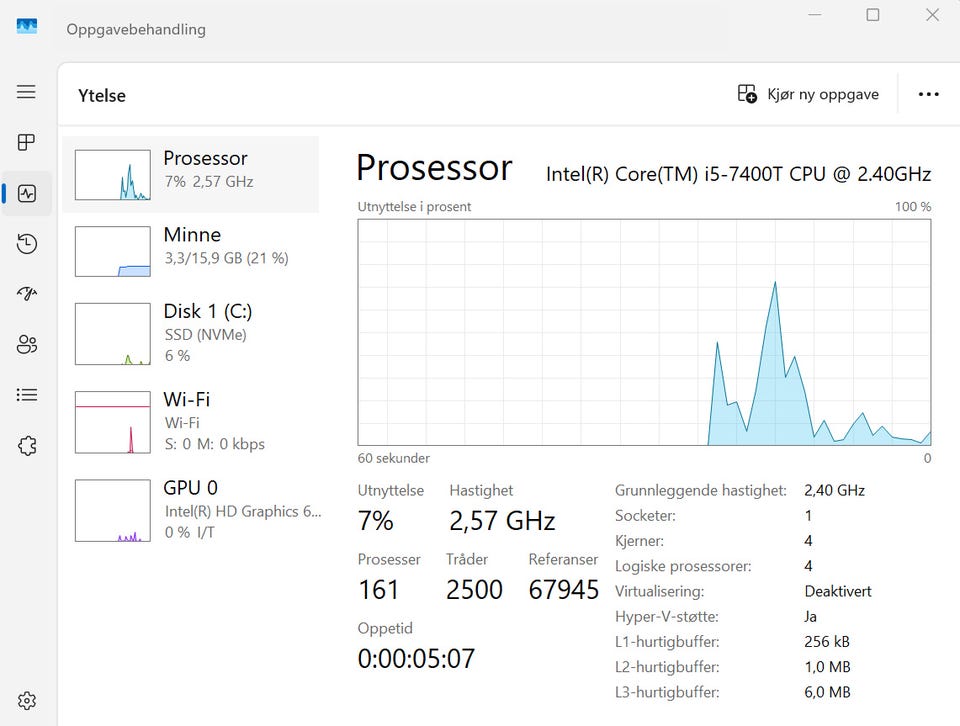Open Settings gear in sidebar
The width and height of the screenshot is (960, 726).
[26, 700]
